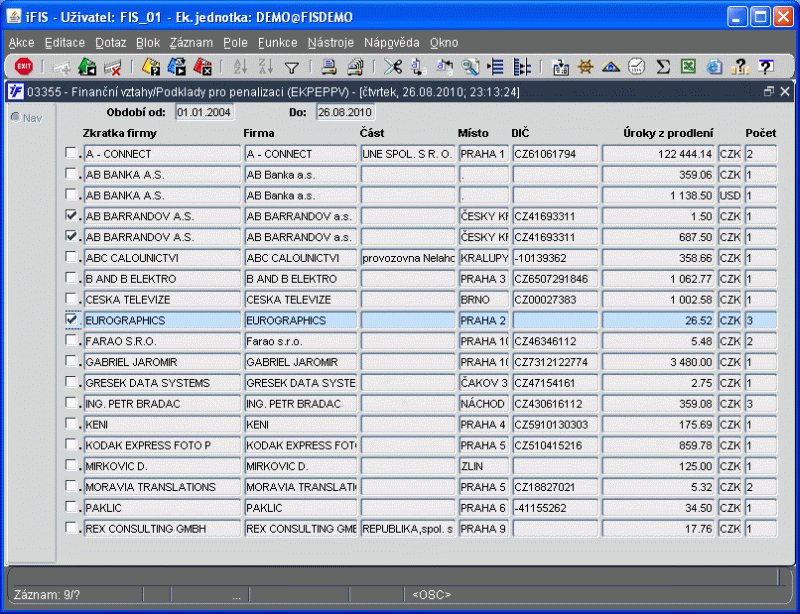800x614 pixels.
Task: Uncheck the EUROGRAPHICS row checkbox
Action: [x=71, y=320]
